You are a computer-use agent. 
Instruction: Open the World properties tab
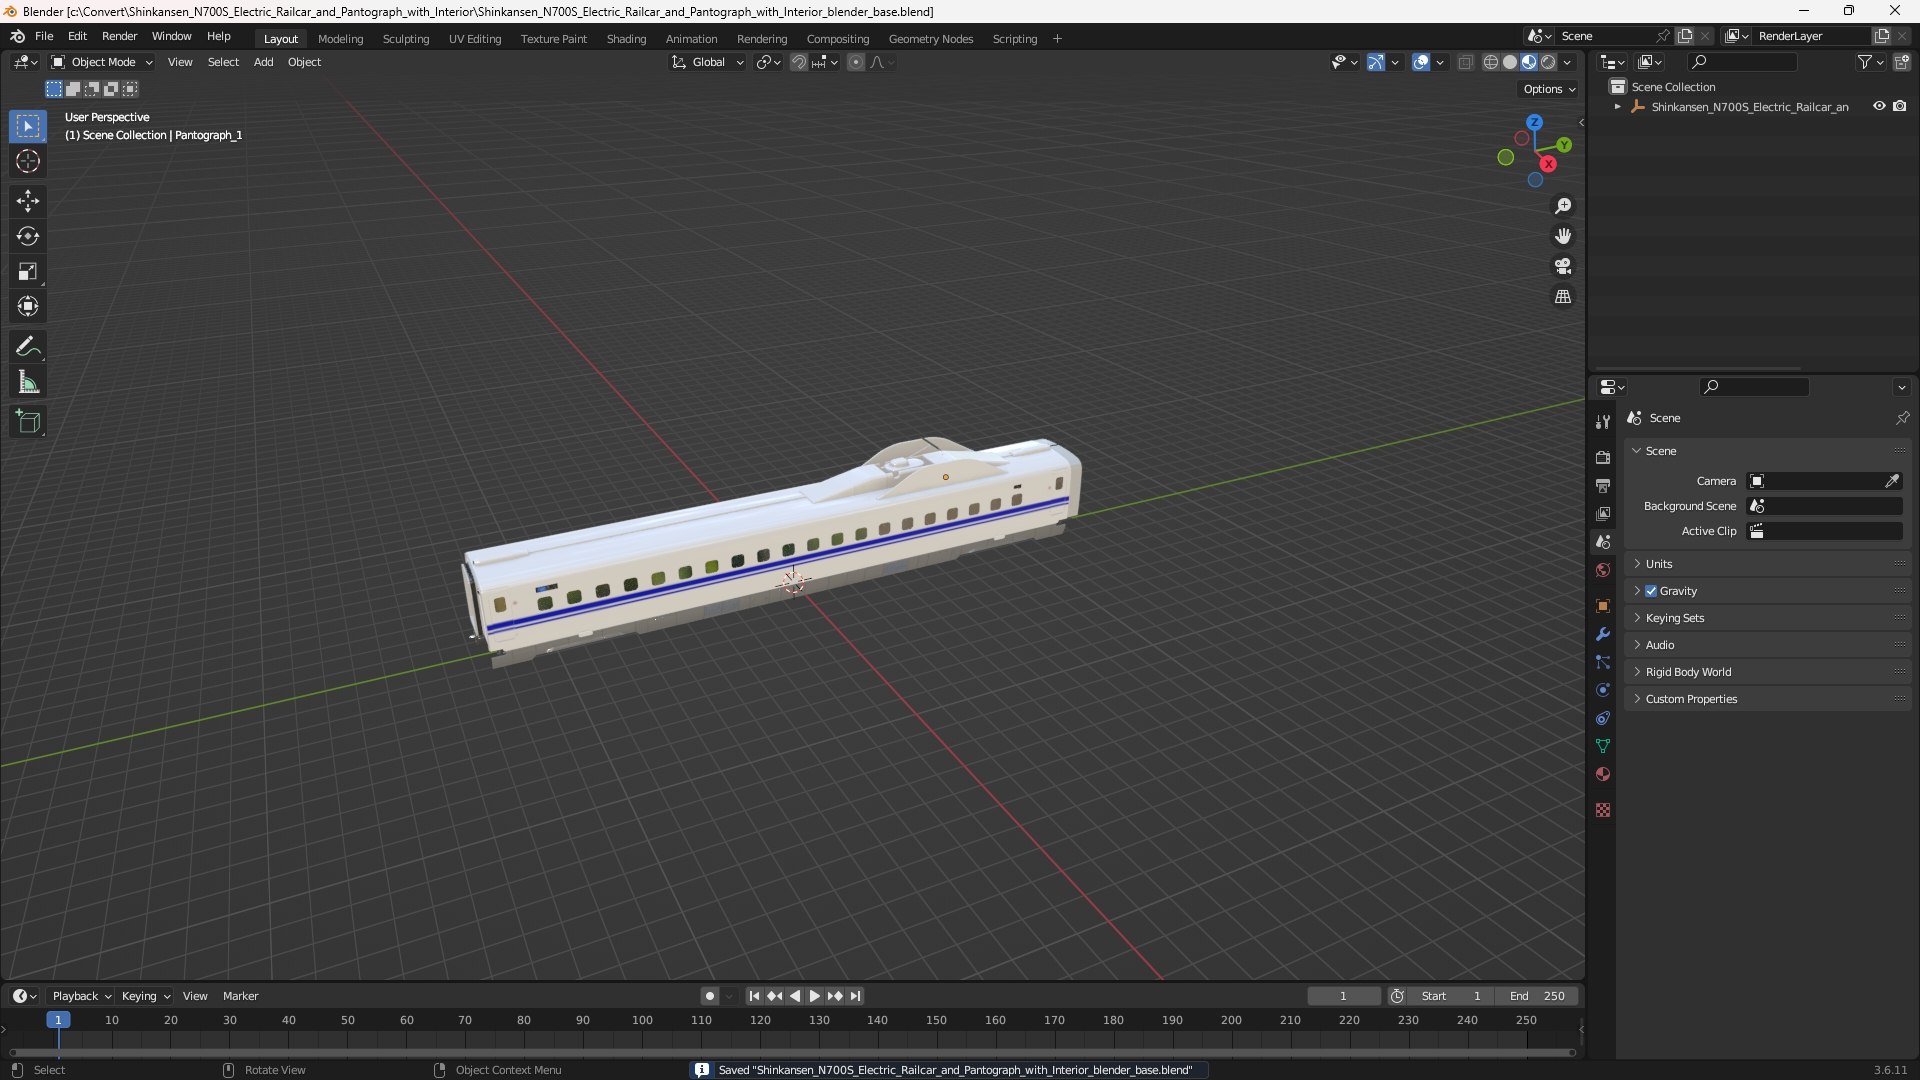click(x=1603, y=570)
